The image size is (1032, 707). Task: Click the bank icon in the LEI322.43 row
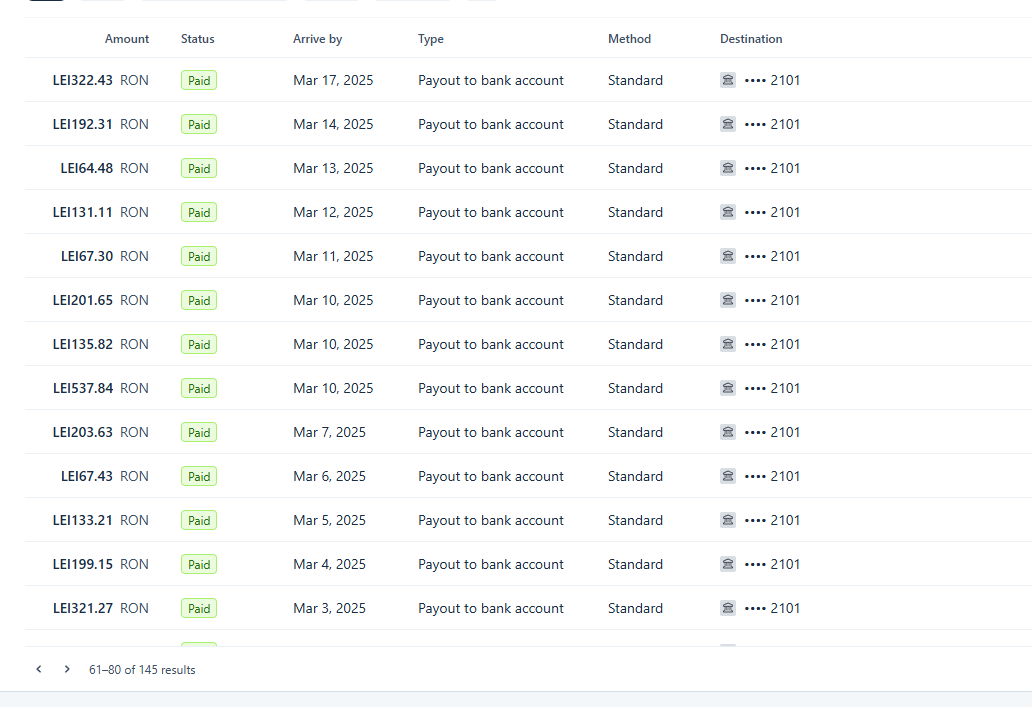pyautogui.click(x=727, y=80)
